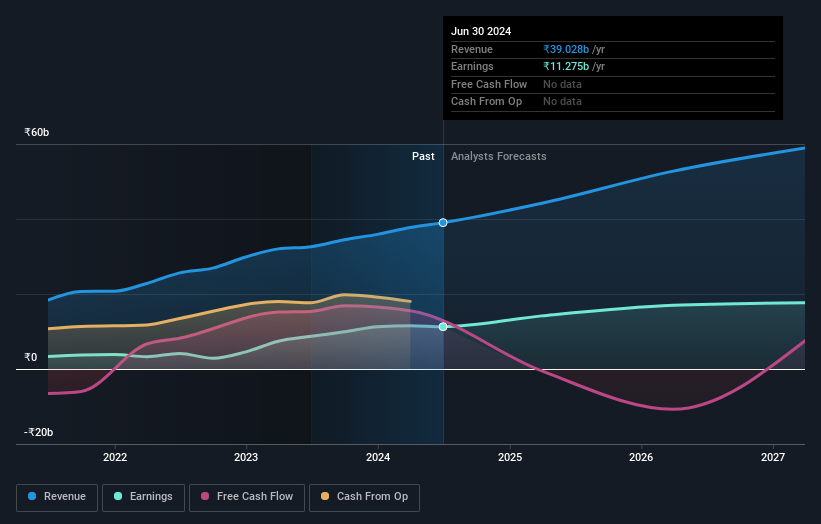Click the -₹20b y-axis label
Screen dimensions: 821x524
click(38, 432)
